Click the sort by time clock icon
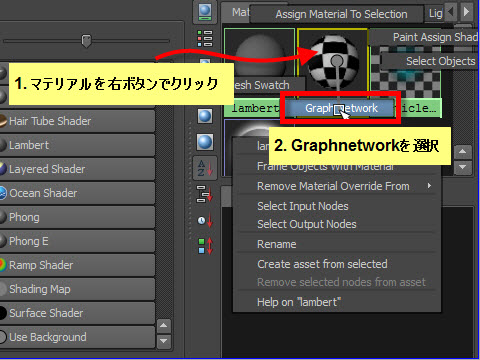The height and width of the screenshot is (360, 480). point(205,220)
